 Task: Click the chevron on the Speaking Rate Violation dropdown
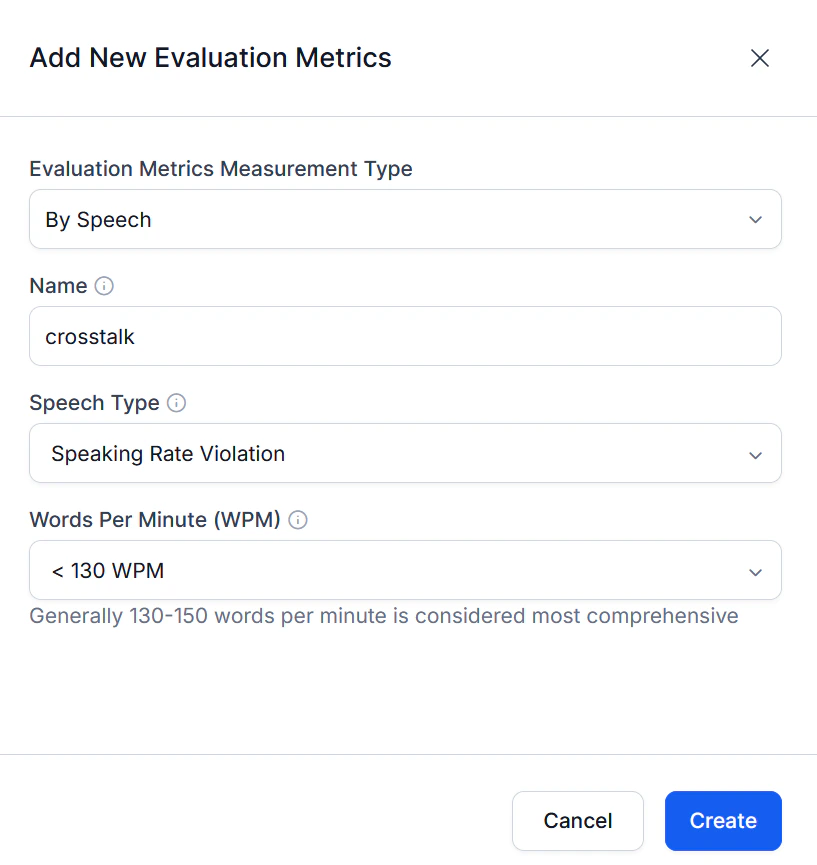click(x=756, y=454)
